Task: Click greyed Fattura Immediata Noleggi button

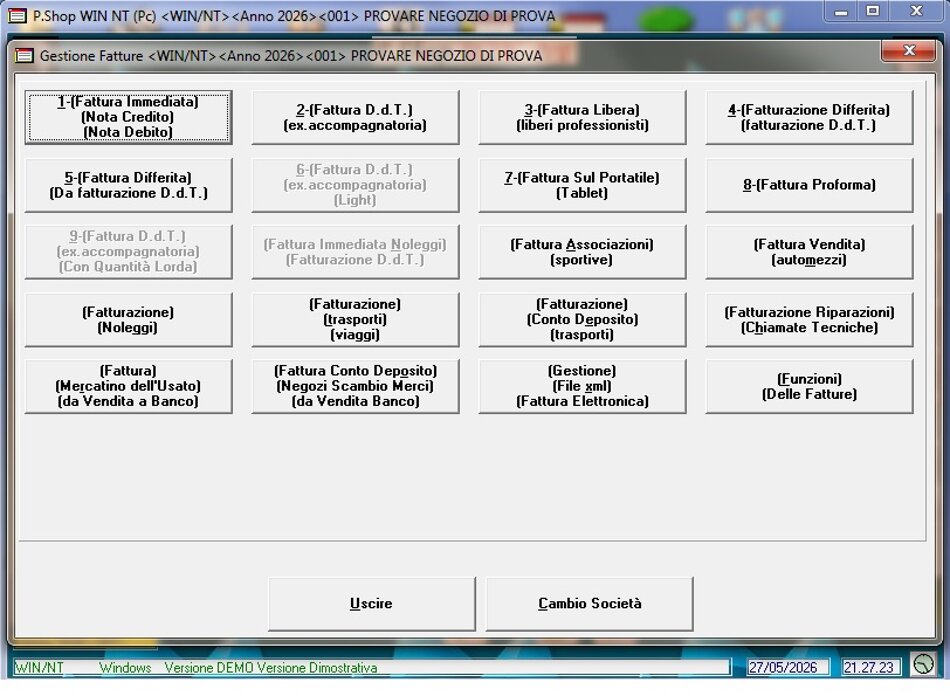Action: point(355,252)
